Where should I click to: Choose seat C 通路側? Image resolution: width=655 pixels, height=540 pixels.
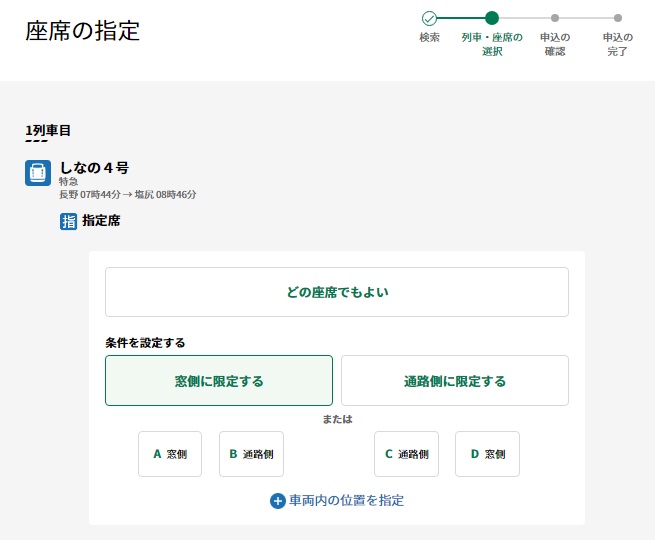click(406, 454)
